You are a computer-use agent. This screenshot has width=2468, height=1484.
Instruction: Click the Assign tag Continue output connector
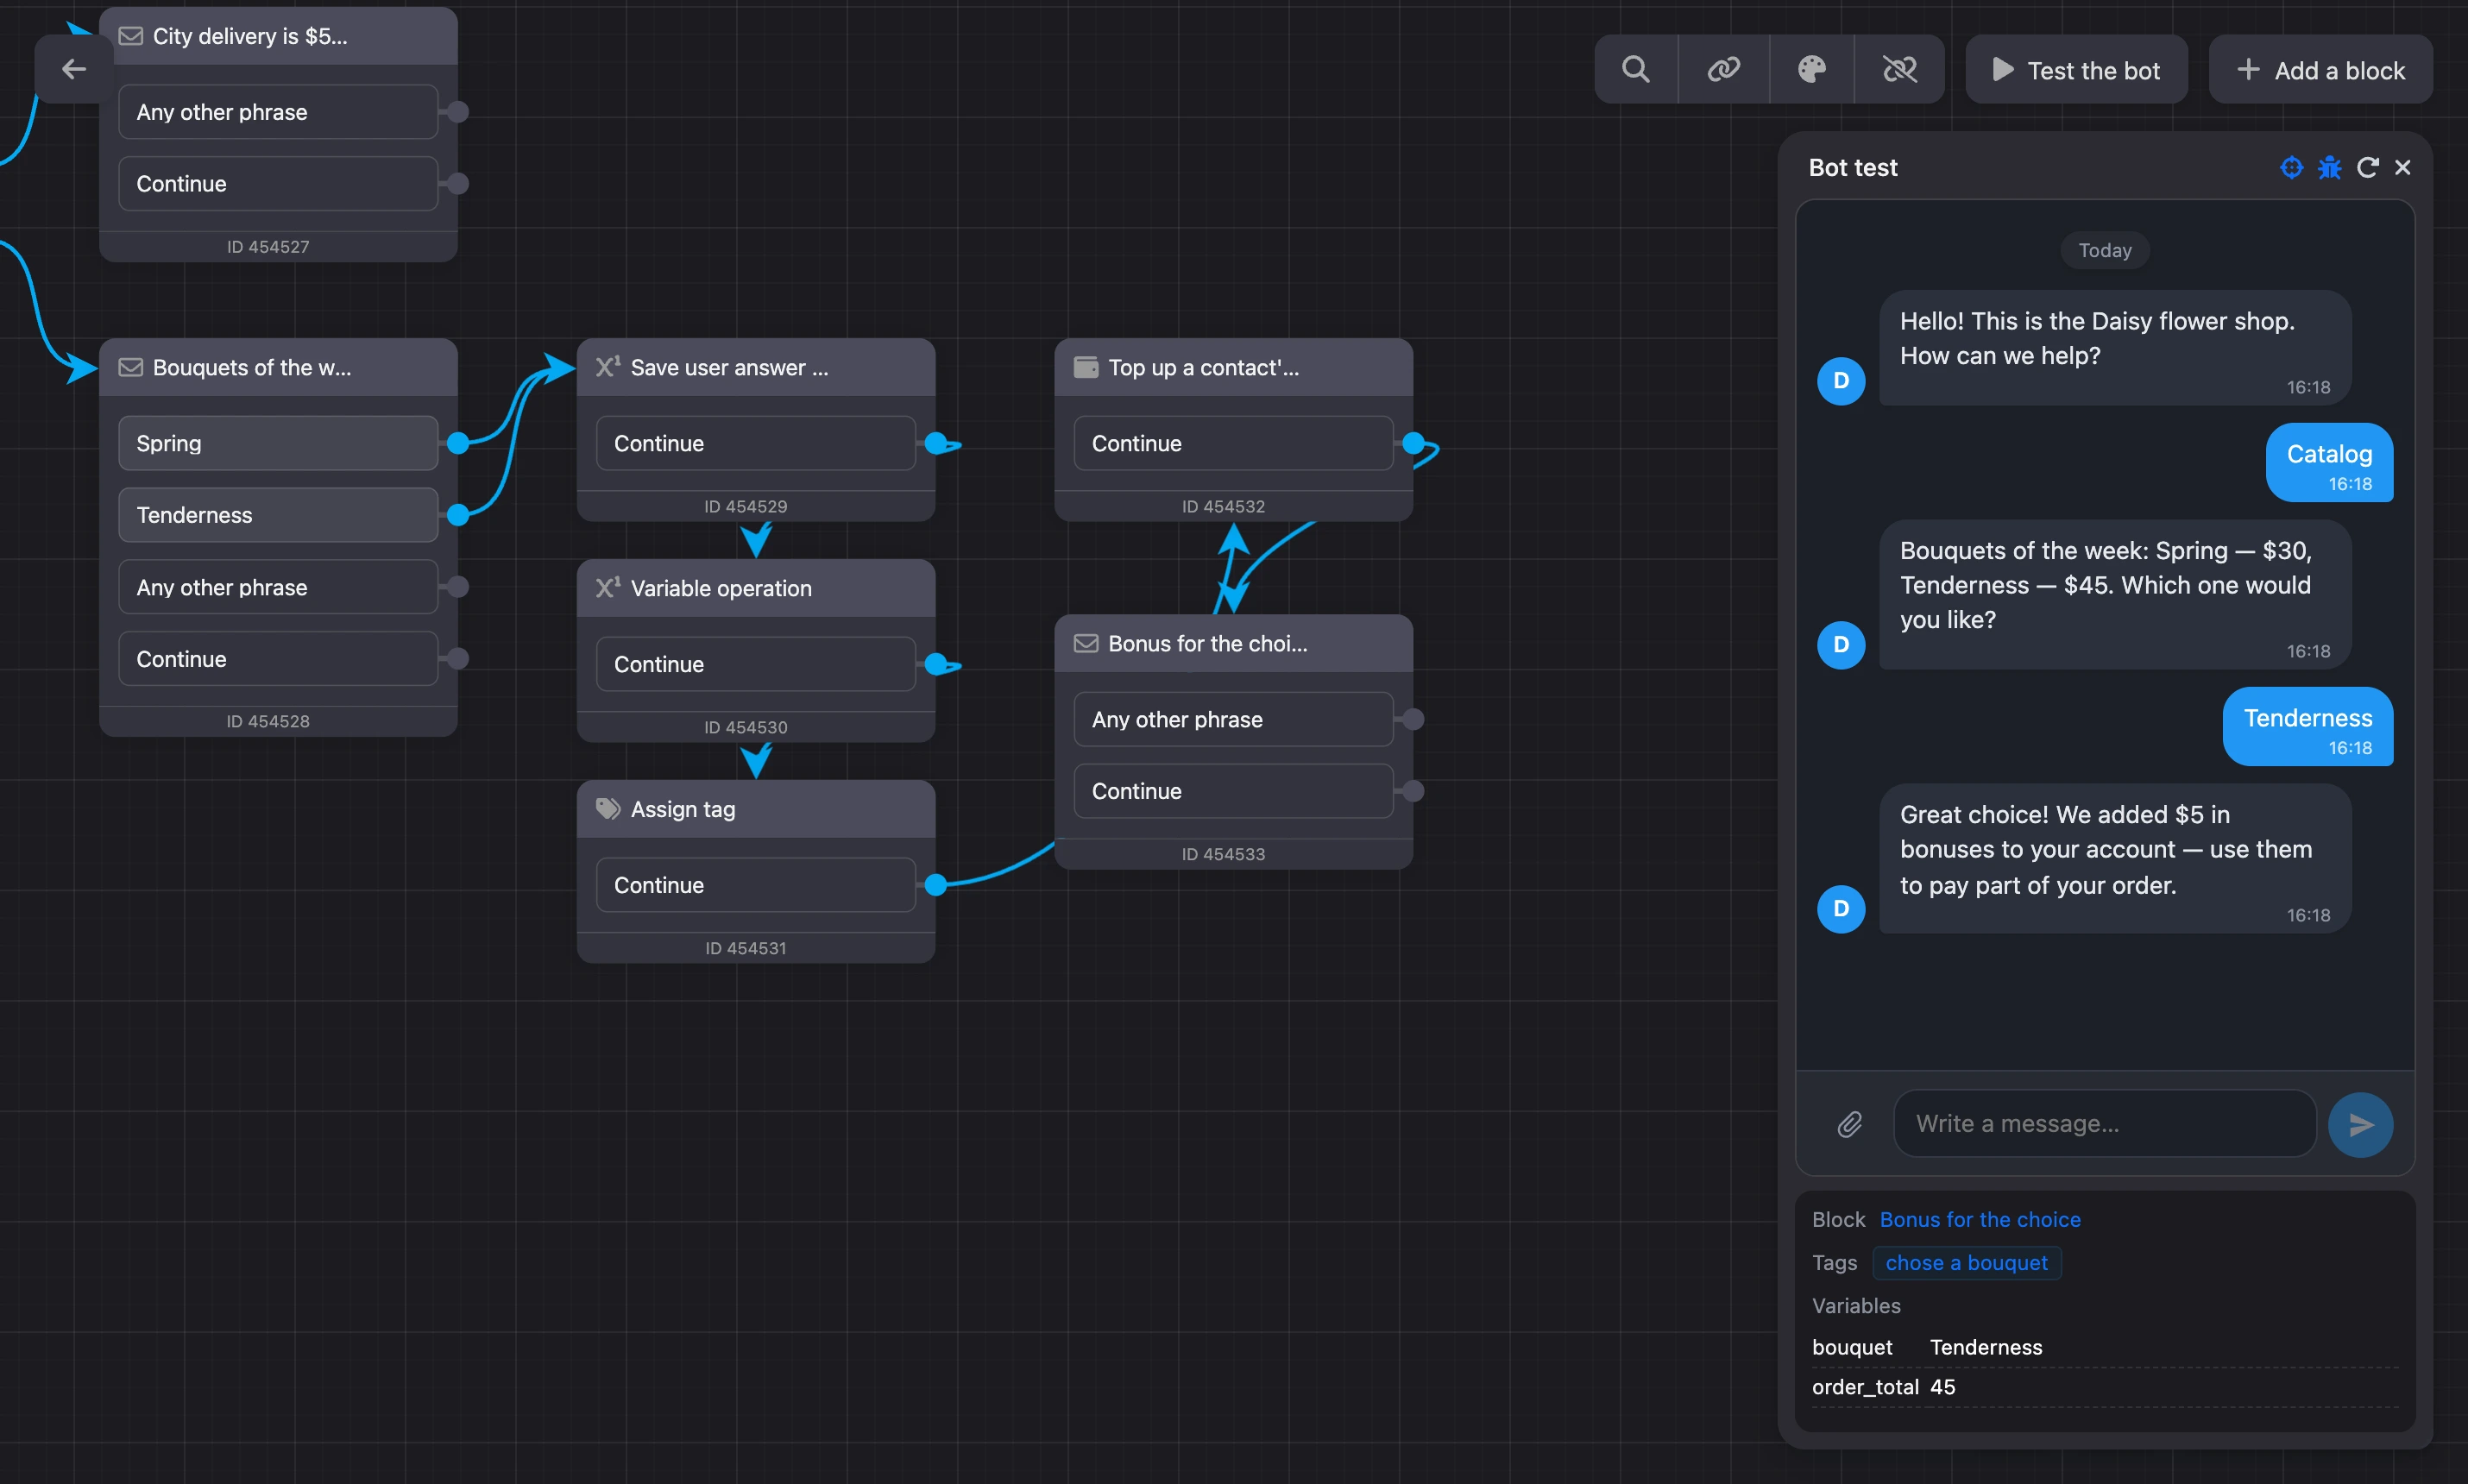(935, 885)
